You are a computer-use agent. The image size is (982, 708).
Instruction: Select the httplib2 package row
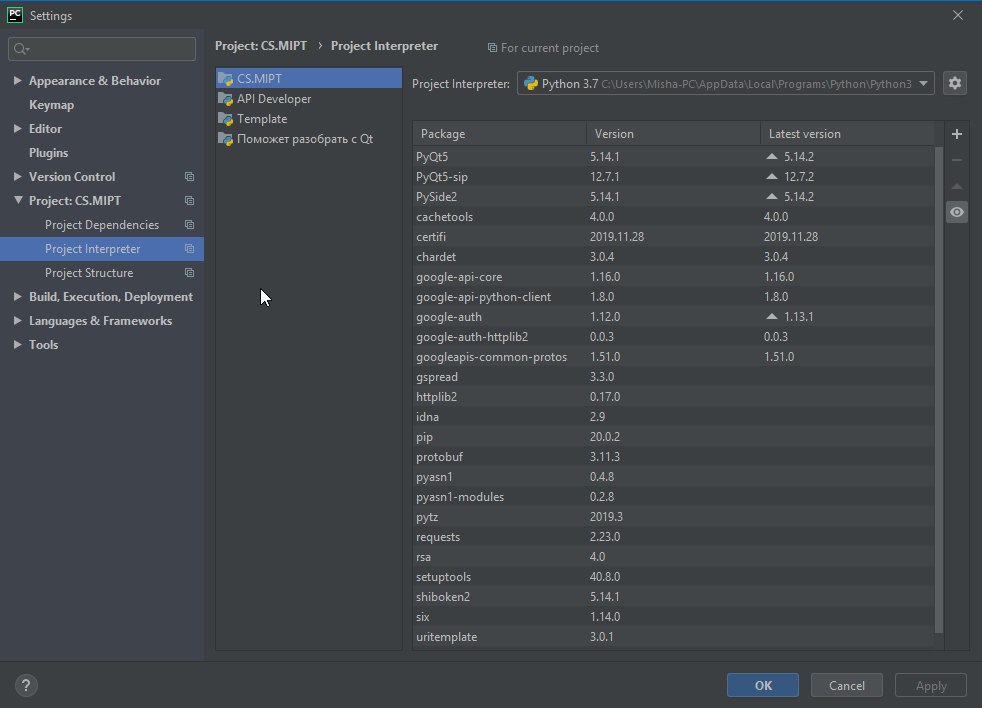point(673,397)
